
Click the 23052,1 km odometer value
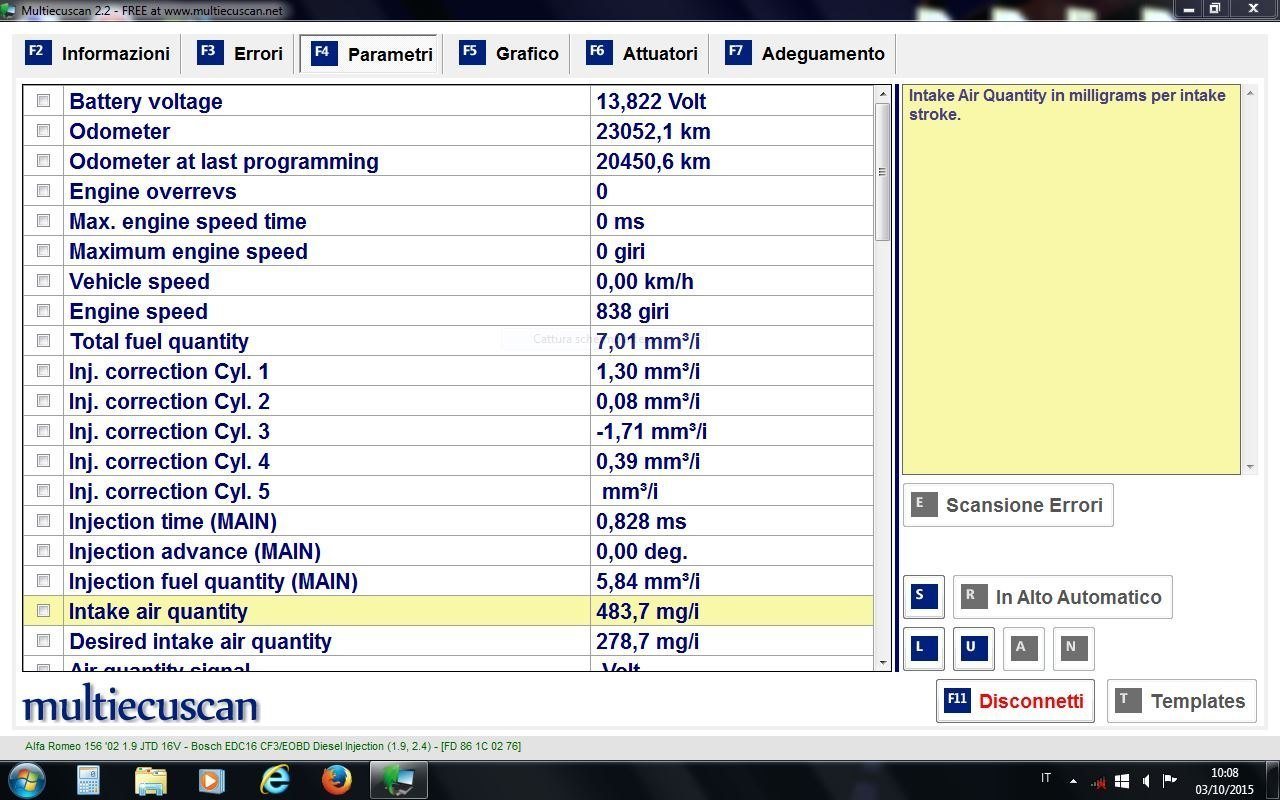point(653,131)
